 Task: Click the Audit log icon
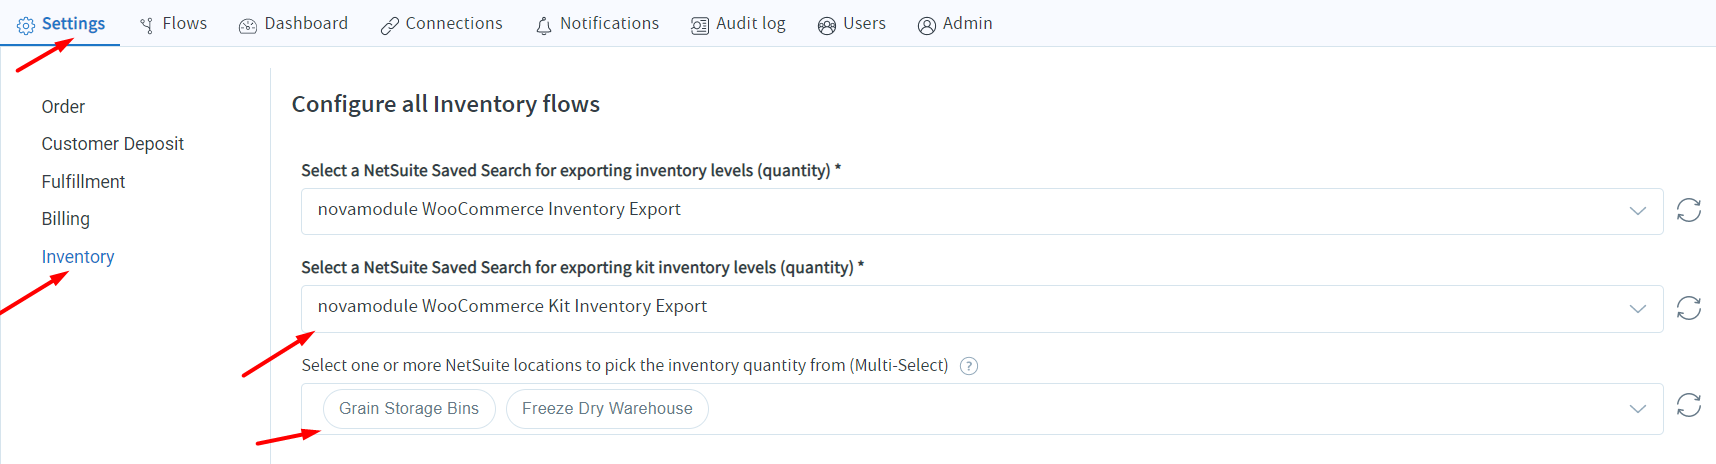tap(700, 26)
